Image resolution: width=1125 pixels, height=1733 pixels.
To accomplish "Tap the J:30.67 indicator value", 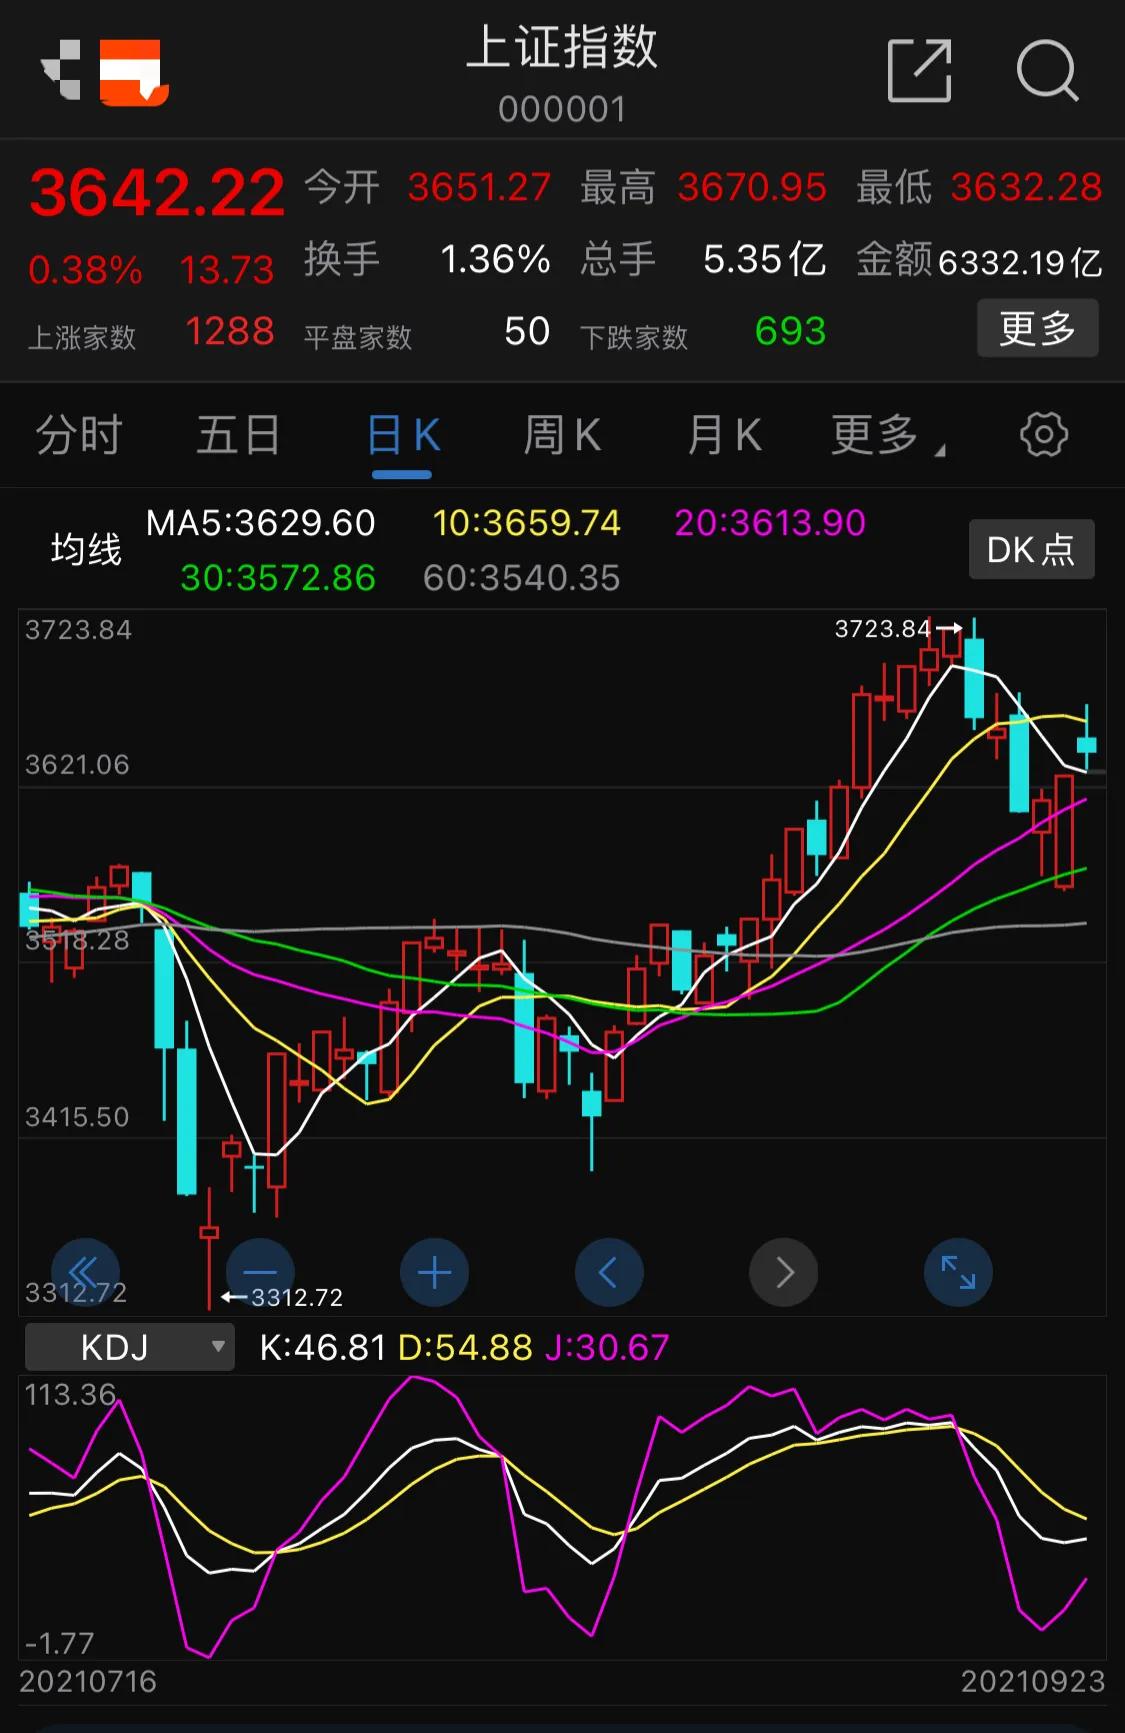I will [607, 1348].
